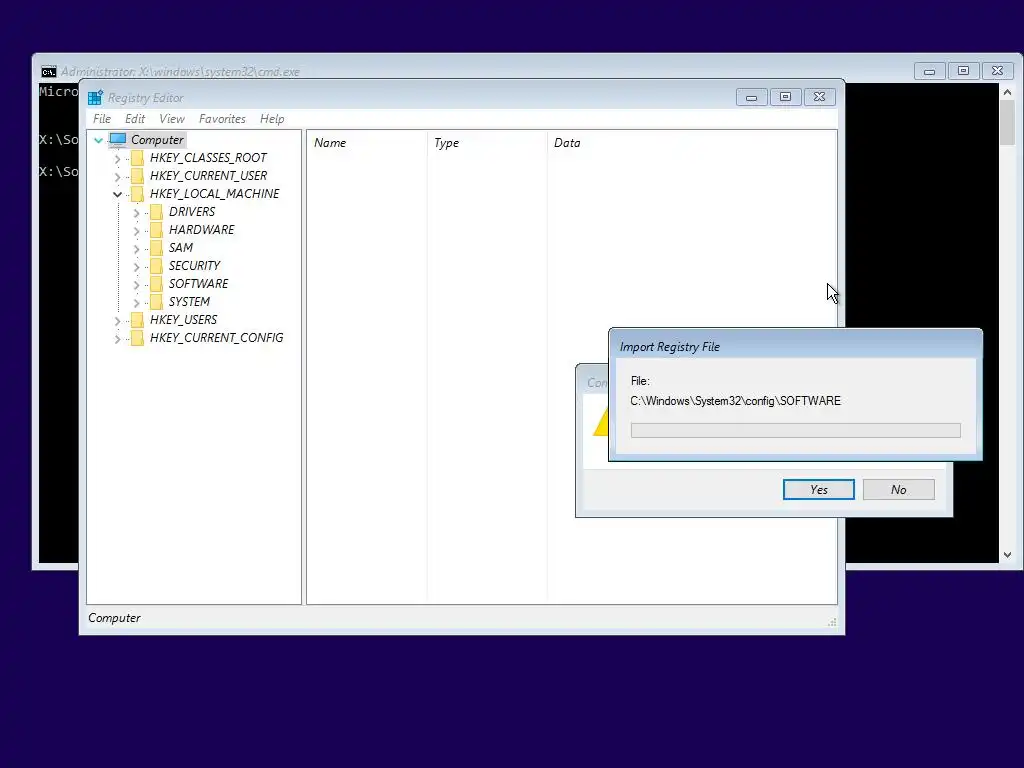The height and width of the screenshot is (768, 1024).
Task: Select the SOFTWARE key label
Action: (199, 283)
